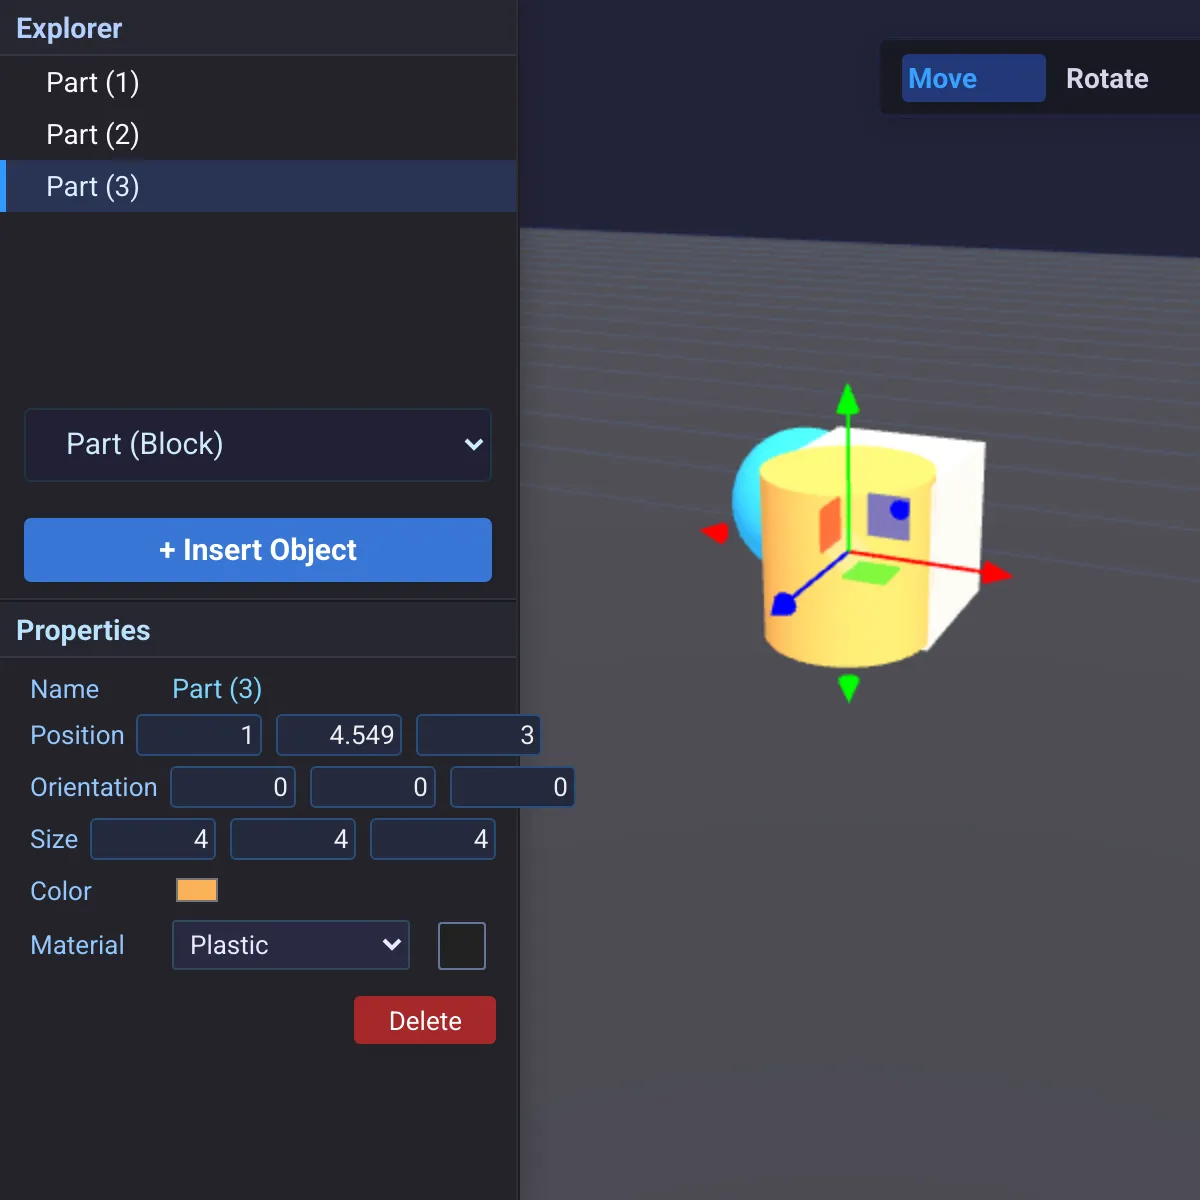Image resolution: width=1200 pixels, height=1200 pixels.
Task: Open the orange Color swatch picker
Action: click(x=197, y=890)
